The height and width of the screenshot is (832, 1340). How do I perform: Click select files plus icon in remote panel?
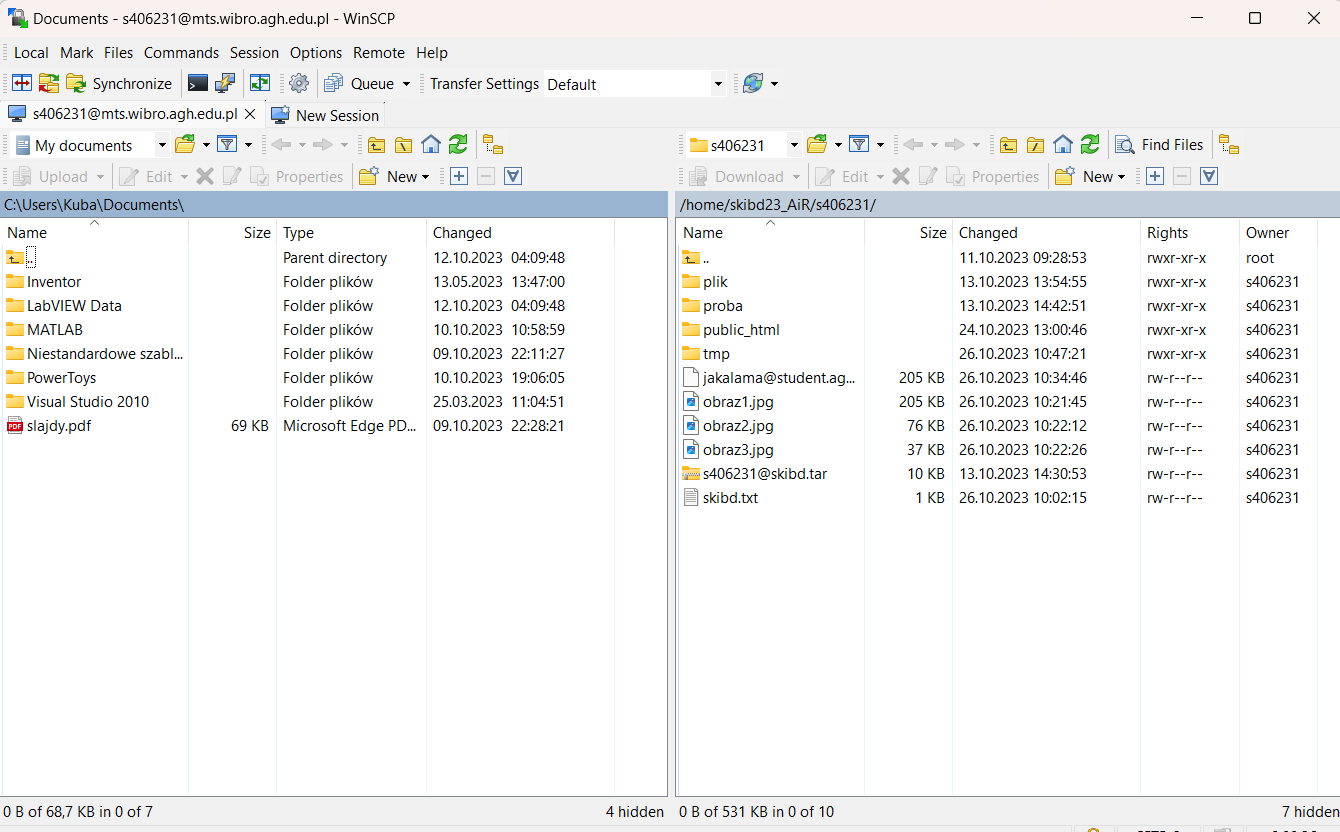click(x=1154, y=177)
